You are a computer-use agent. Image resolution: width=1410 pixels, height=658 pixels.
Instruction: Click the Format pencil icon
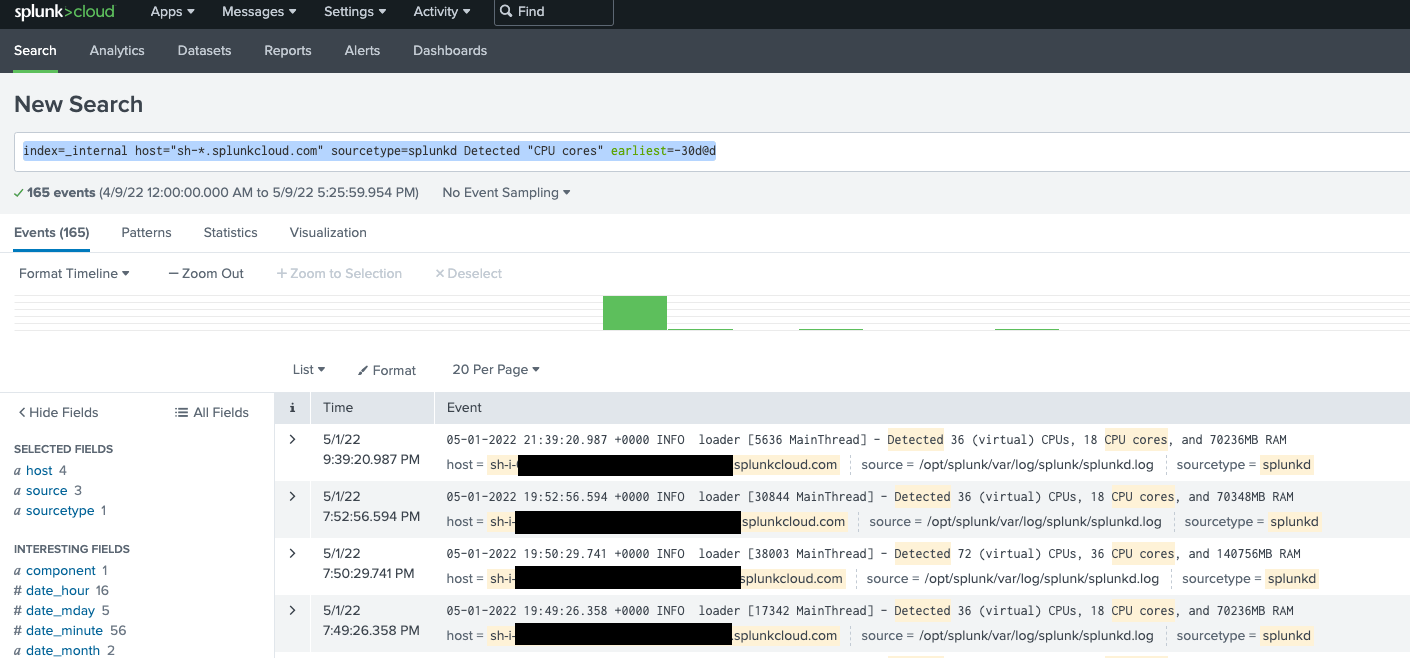tap(361, 370)
